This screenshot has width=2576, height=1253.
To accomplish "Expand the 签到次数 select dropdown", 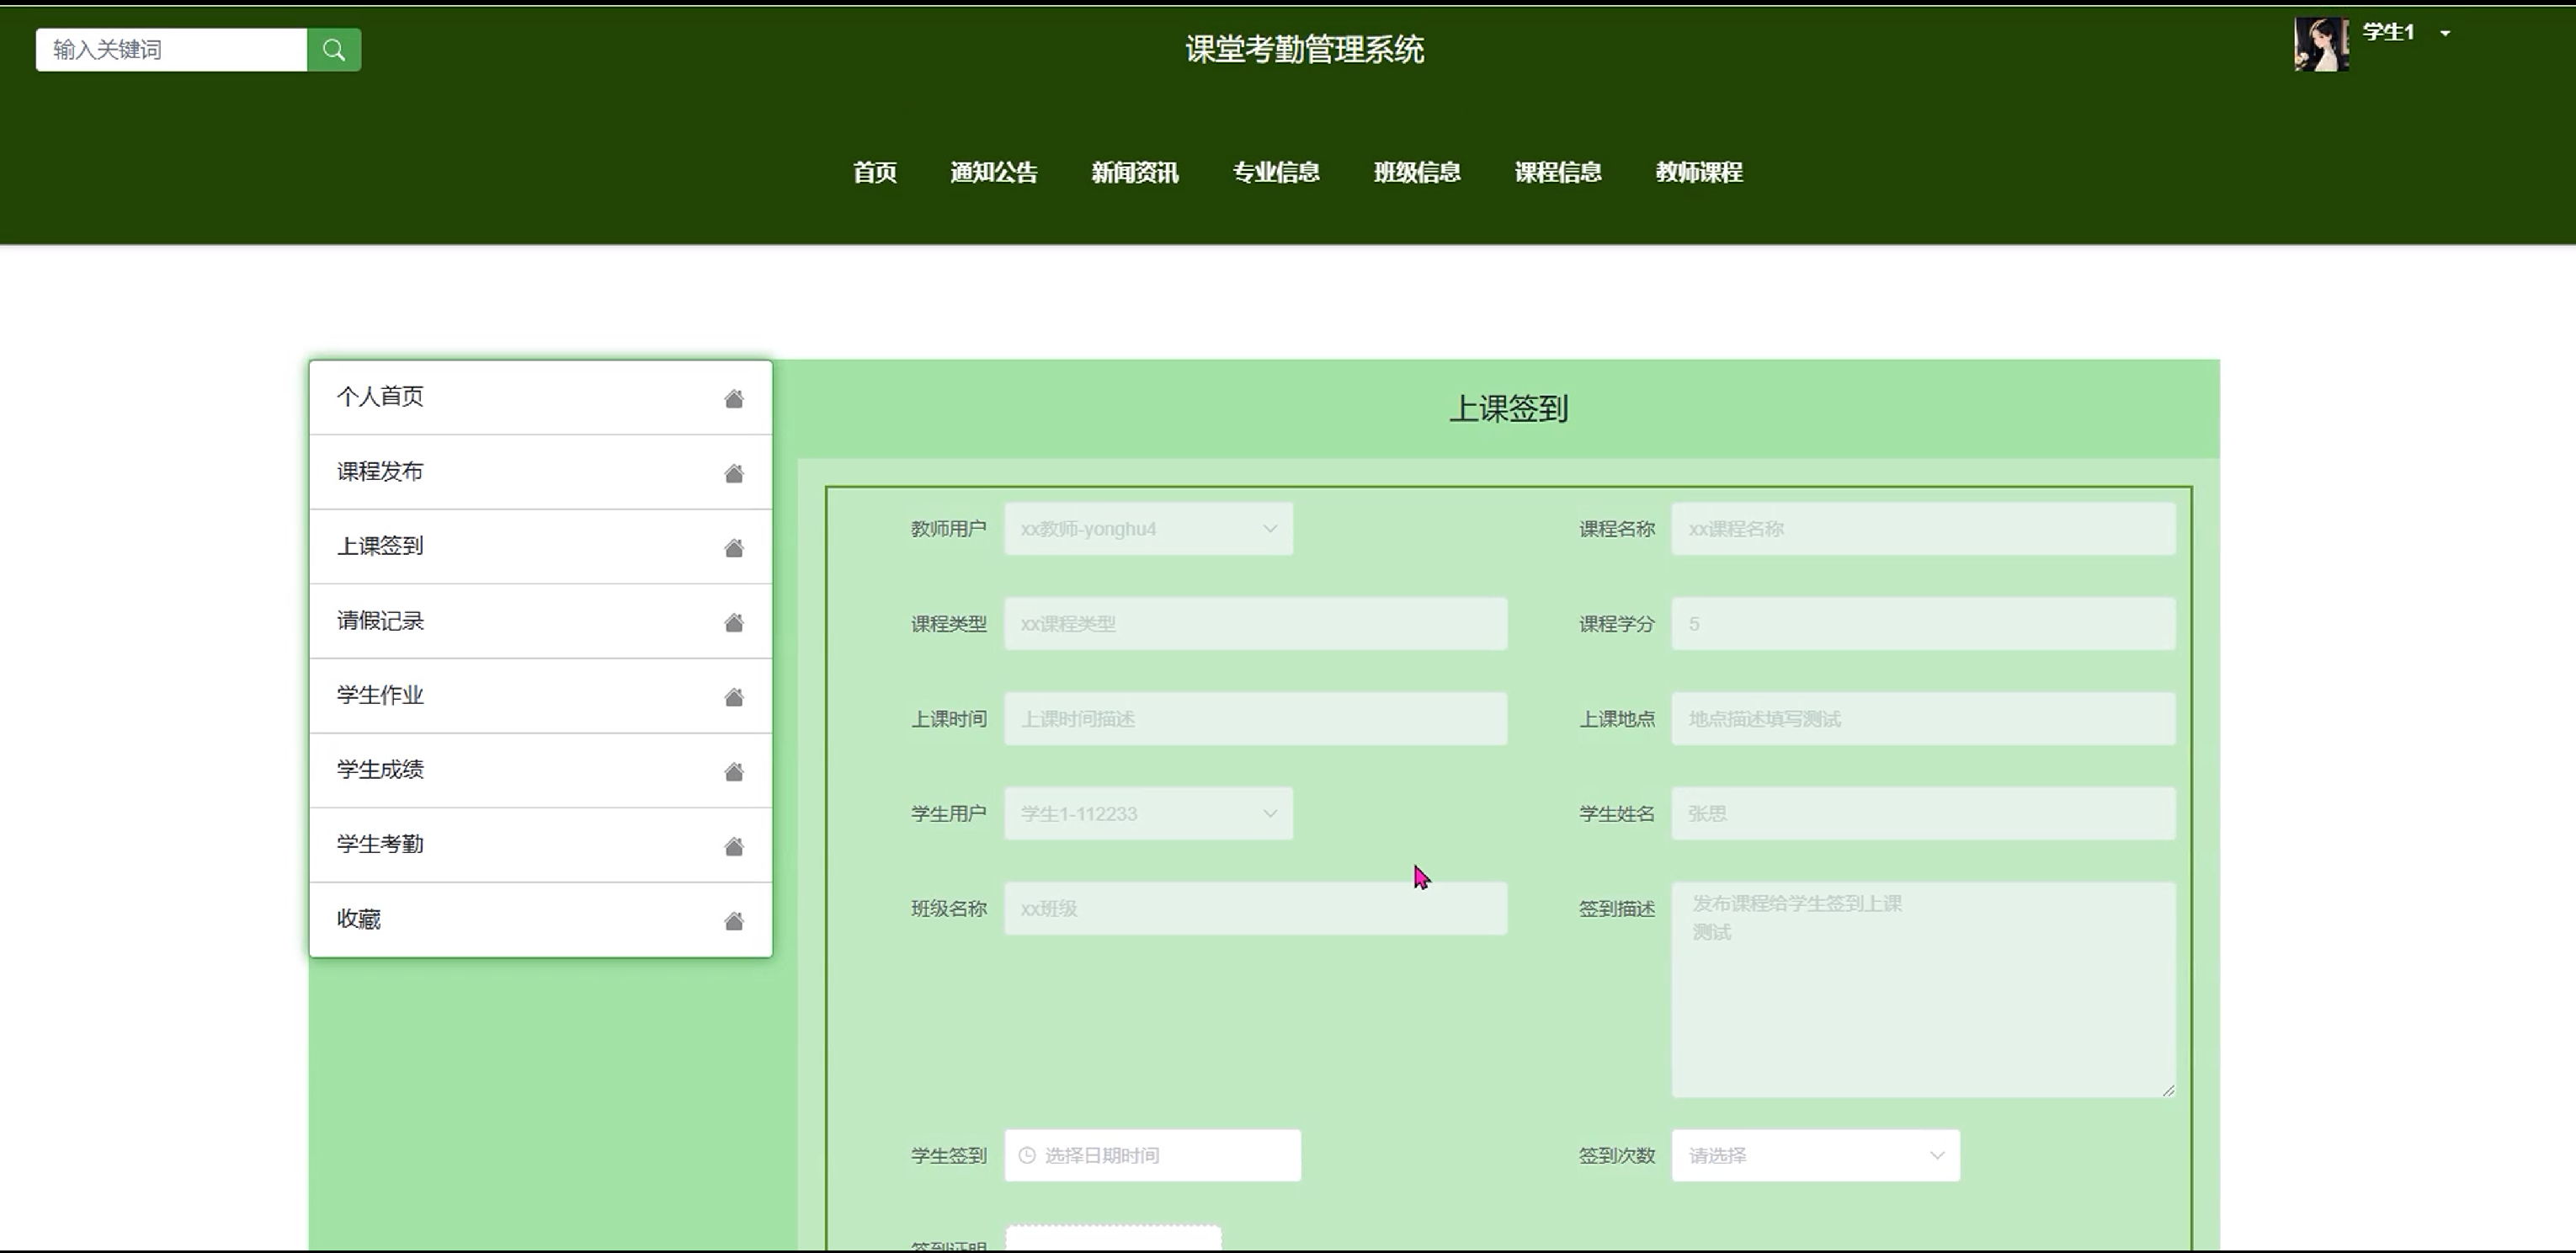I will pyautogui.click(x=1815, y=1156).
